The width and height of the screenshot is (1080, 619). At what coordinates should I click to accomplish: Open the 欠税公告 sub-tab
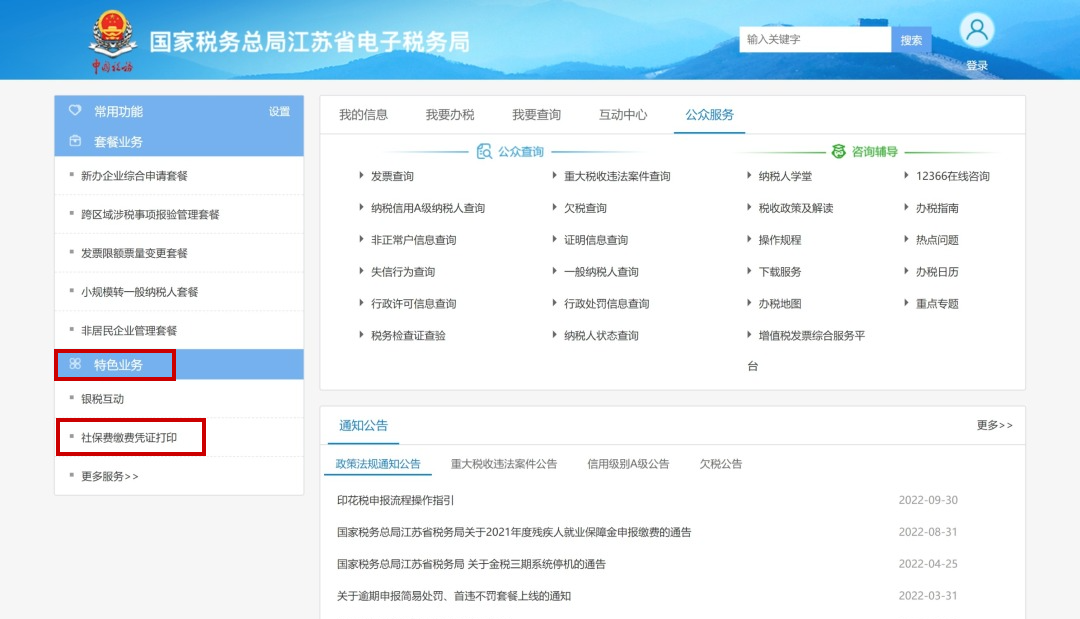[x=720, y=463]
